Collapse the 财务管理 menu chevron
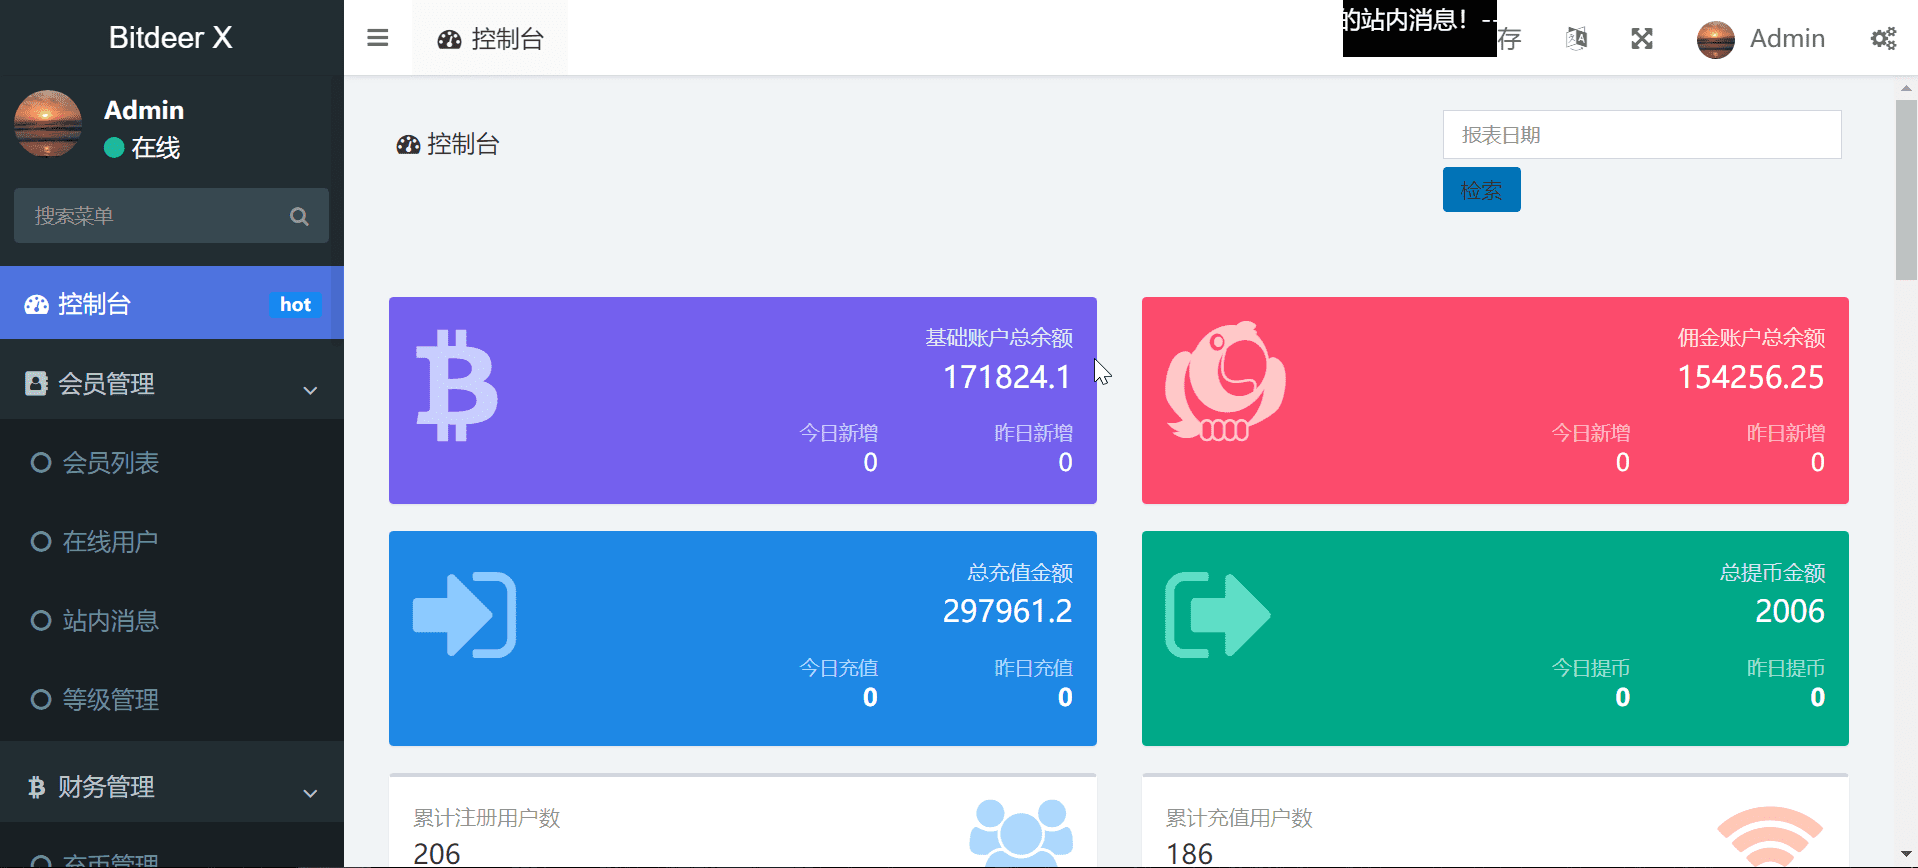 310,792
